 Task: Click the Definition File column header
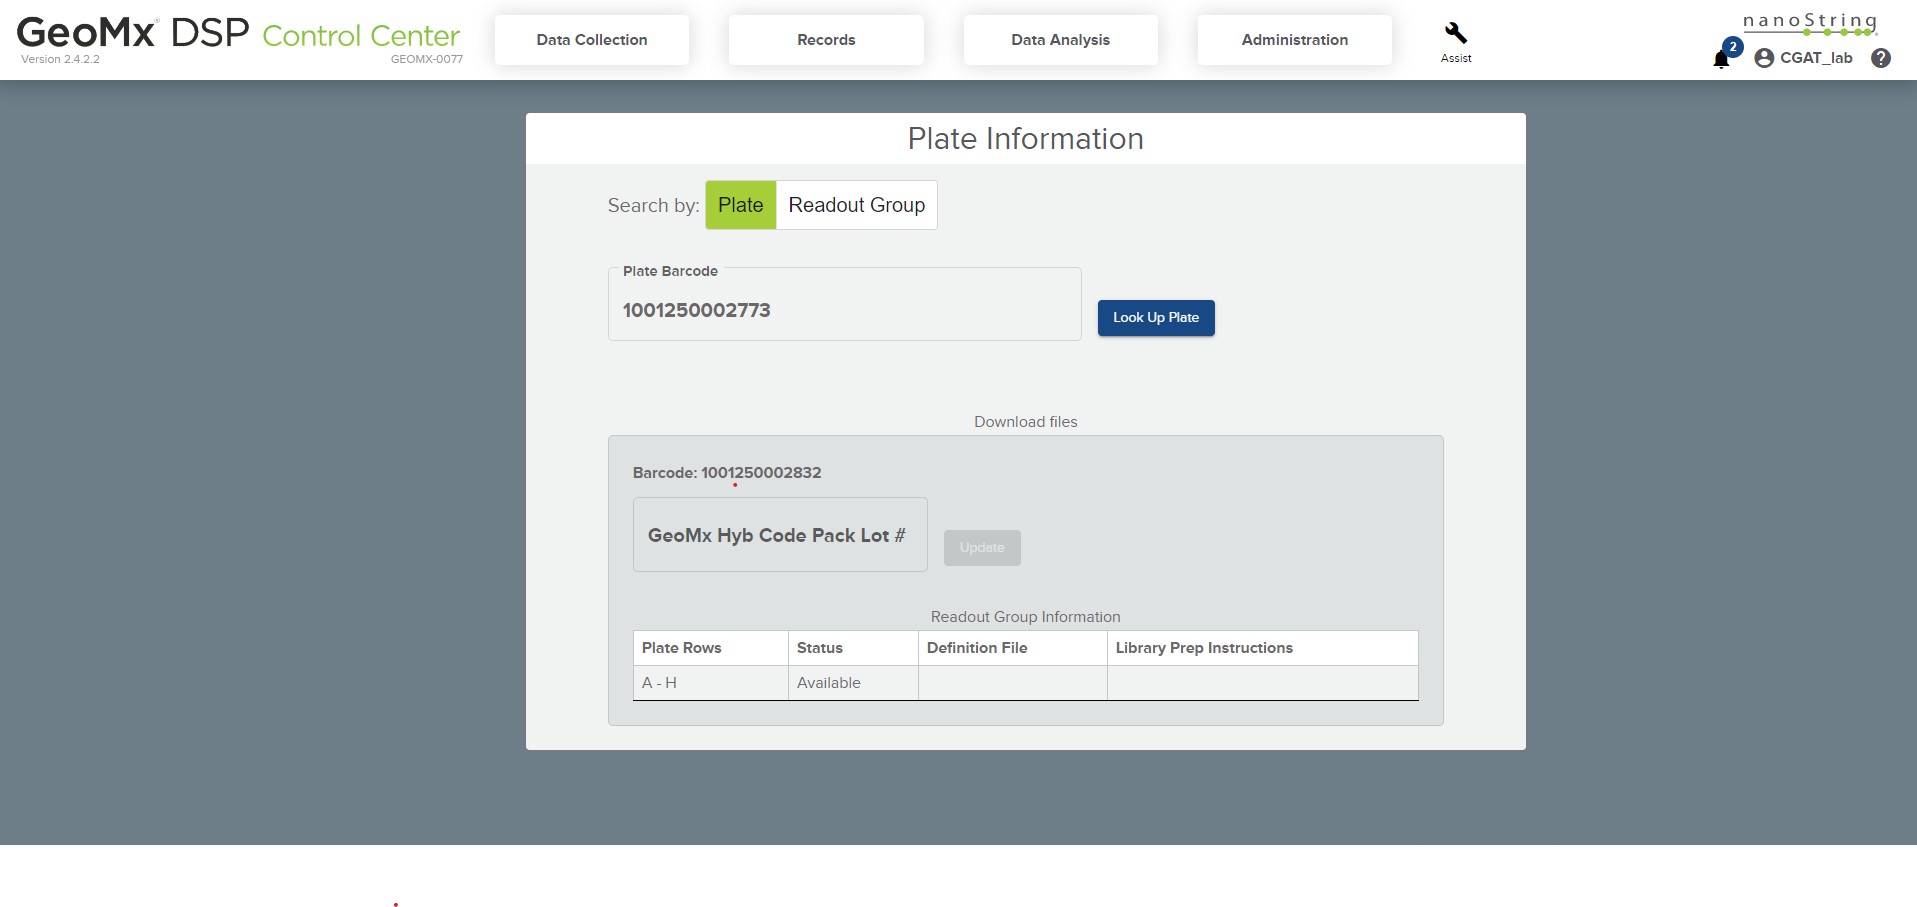1013,648
